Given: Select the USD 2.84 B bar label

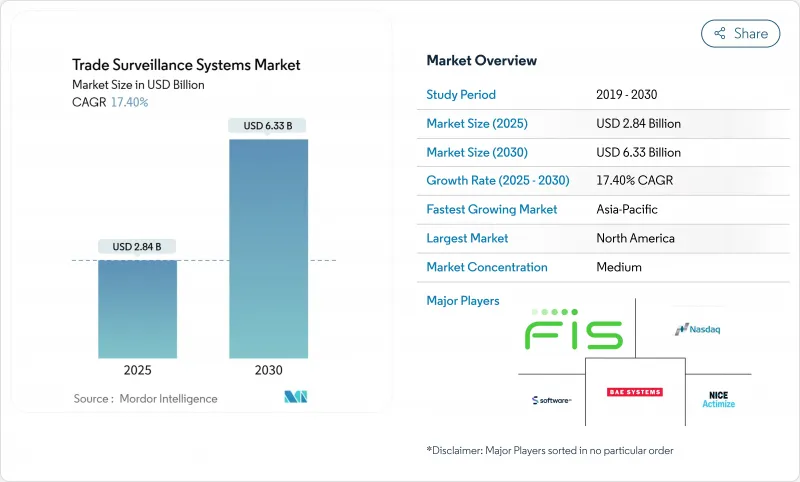Looking at the screenshot, I should coord(138,247).
